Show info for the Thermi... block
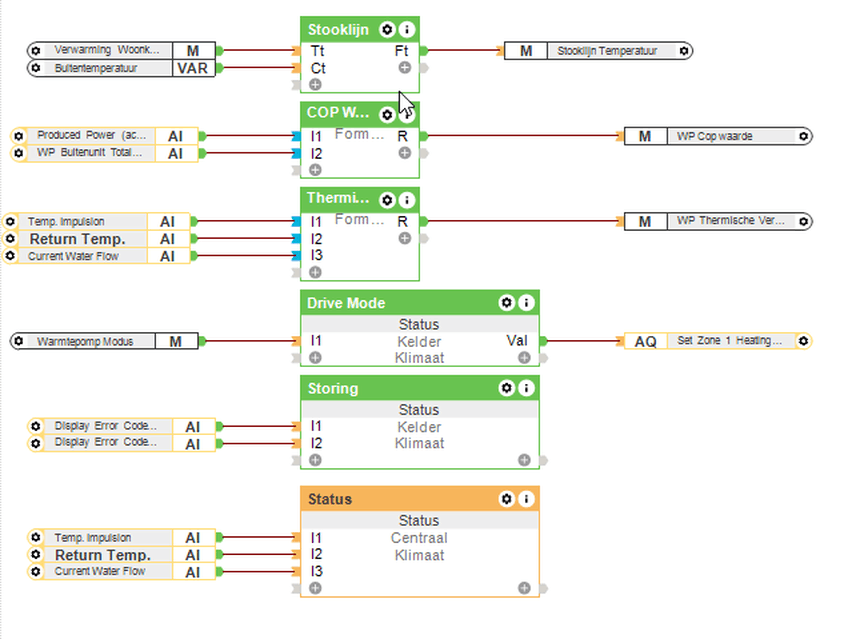 [406, 200]
